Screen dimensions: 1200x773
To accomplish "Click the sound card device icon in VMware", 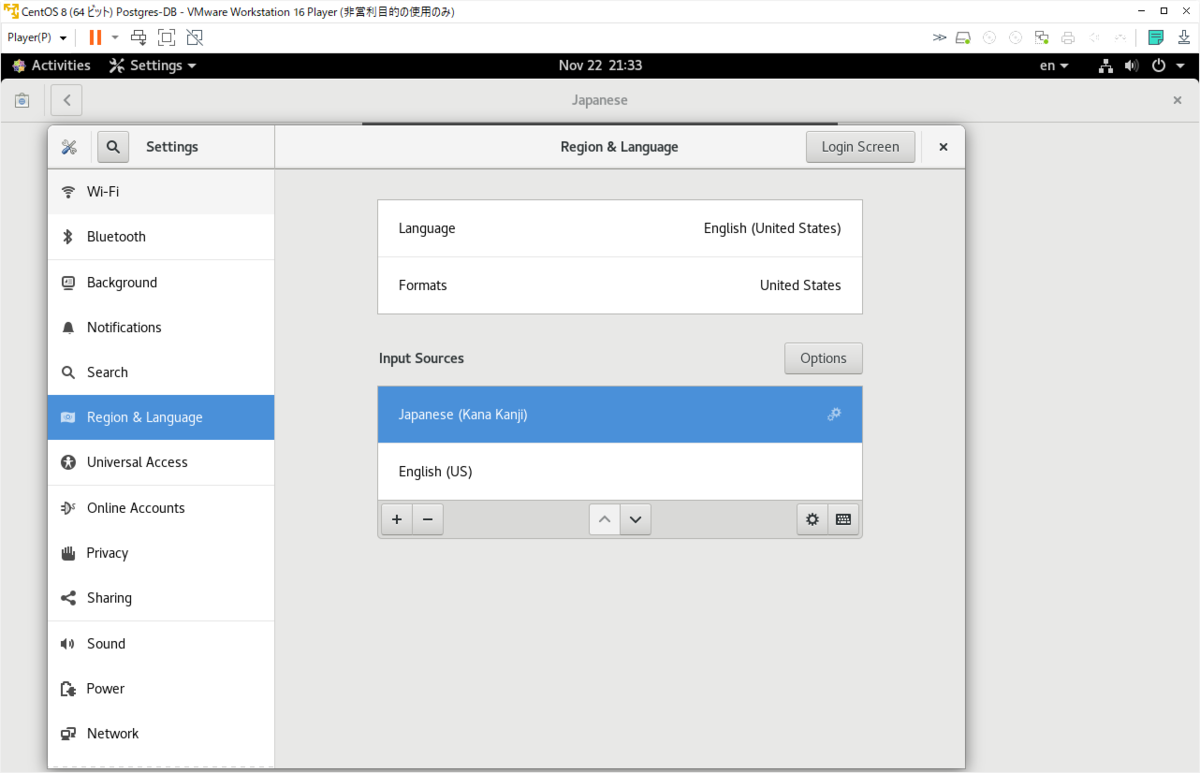I will tap(1094, 38).
